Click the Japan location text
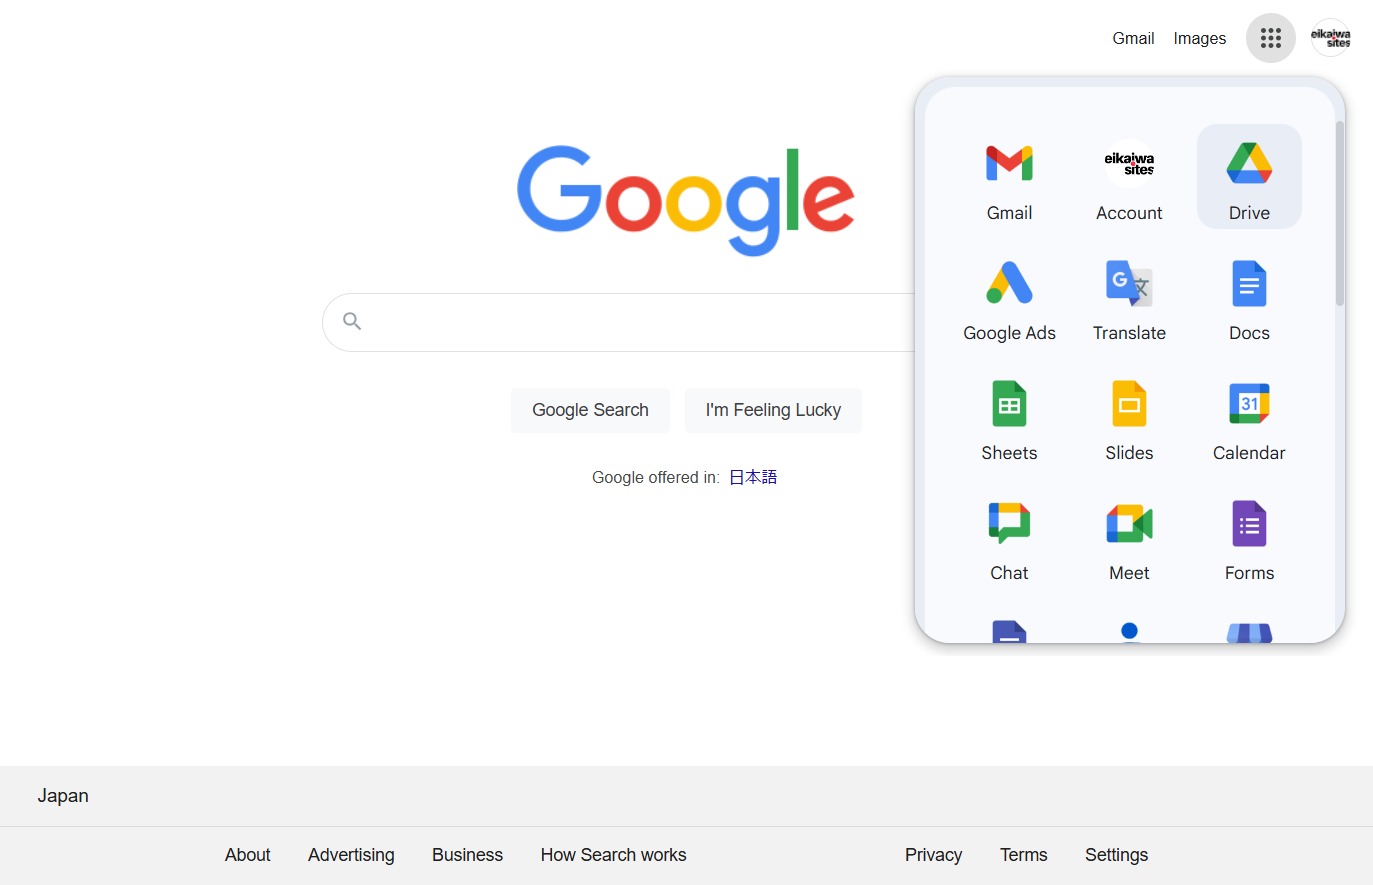Screen dimensions: 1373x885 (63, 796)
